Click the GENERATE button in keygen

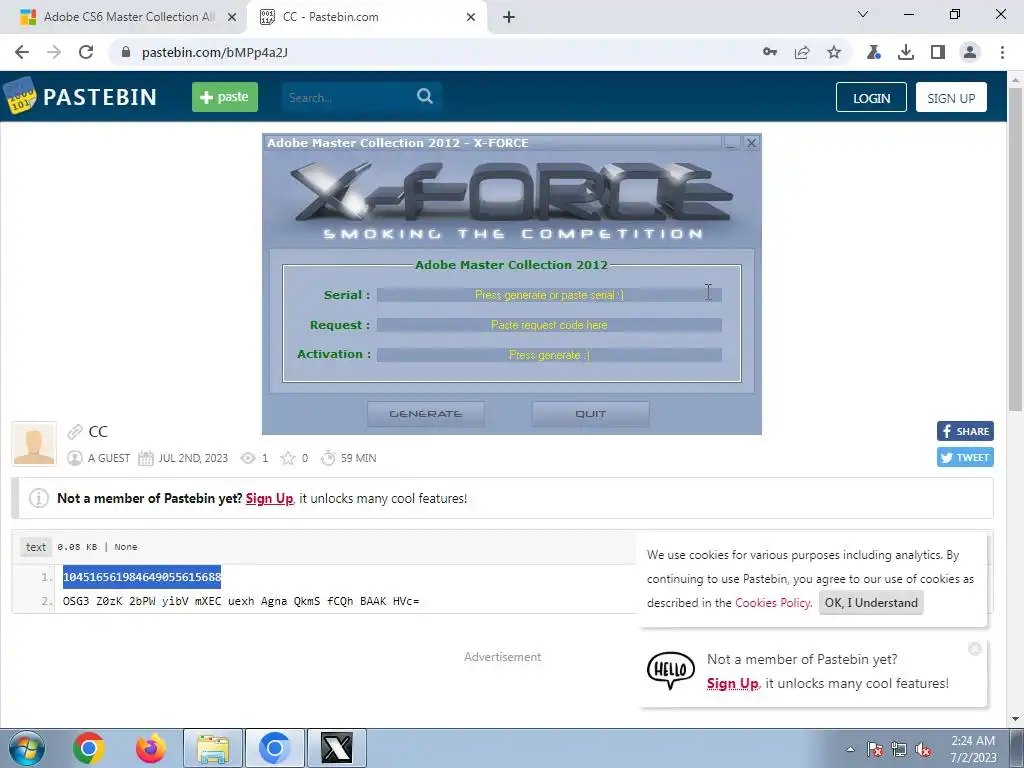426,414
